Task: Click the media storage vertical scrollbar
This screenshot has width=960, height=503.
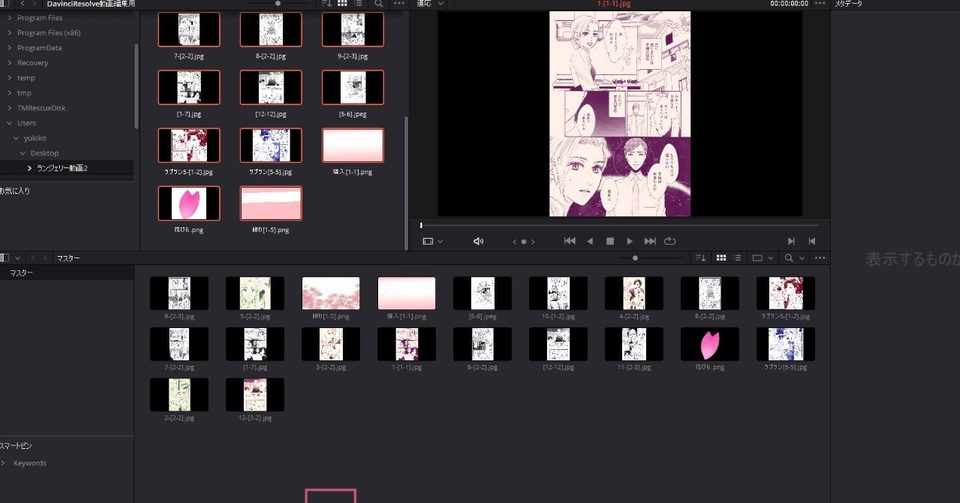Action: pyautogui.click(x=406, y=182)
